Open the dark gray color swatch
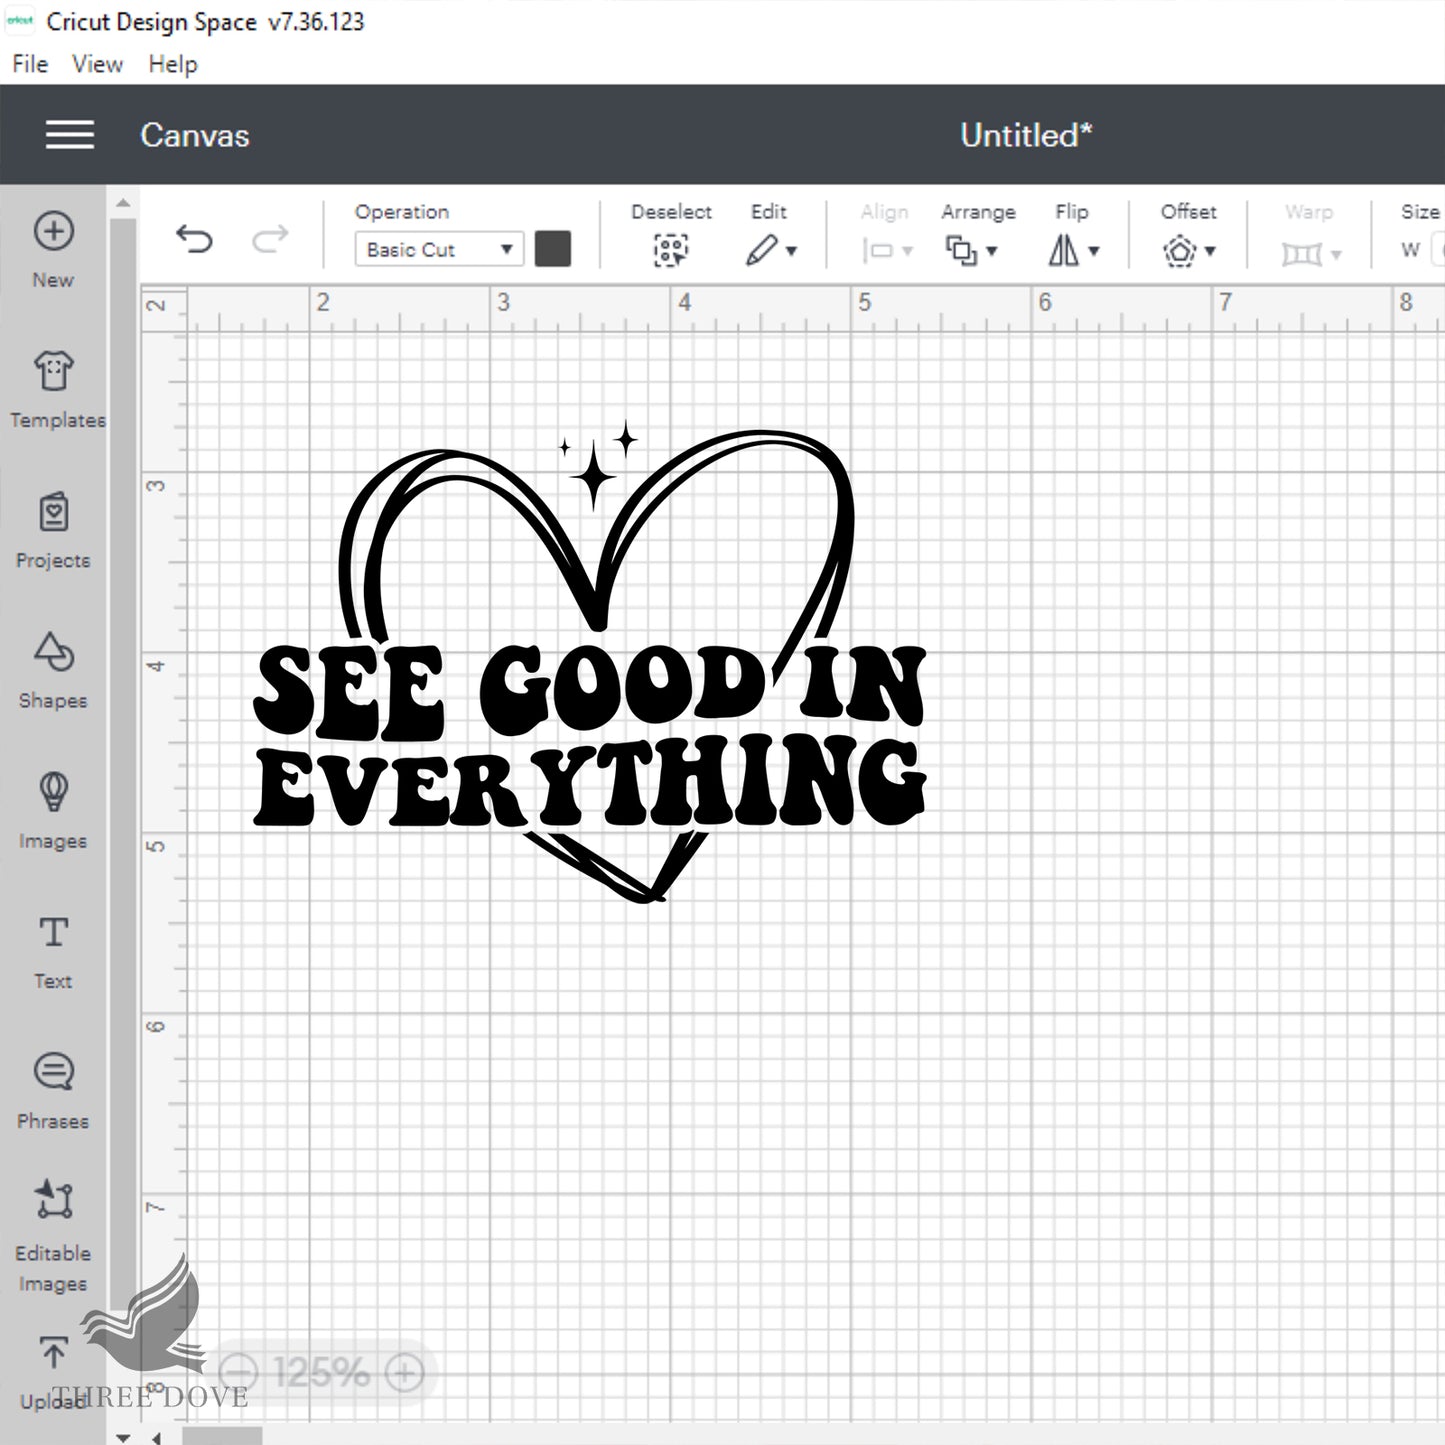Viewport: 1445px width, 1445px height. point(553,249)
